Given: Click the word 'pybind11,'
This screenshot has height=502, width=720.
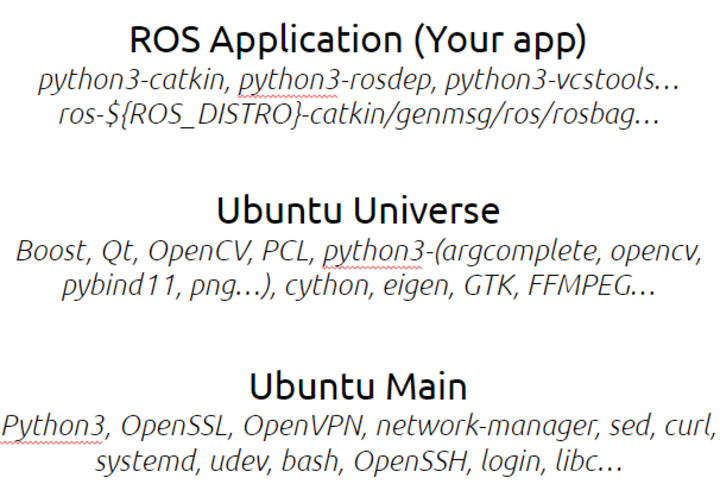Looking at the screenshot, I should pos(121,287).
